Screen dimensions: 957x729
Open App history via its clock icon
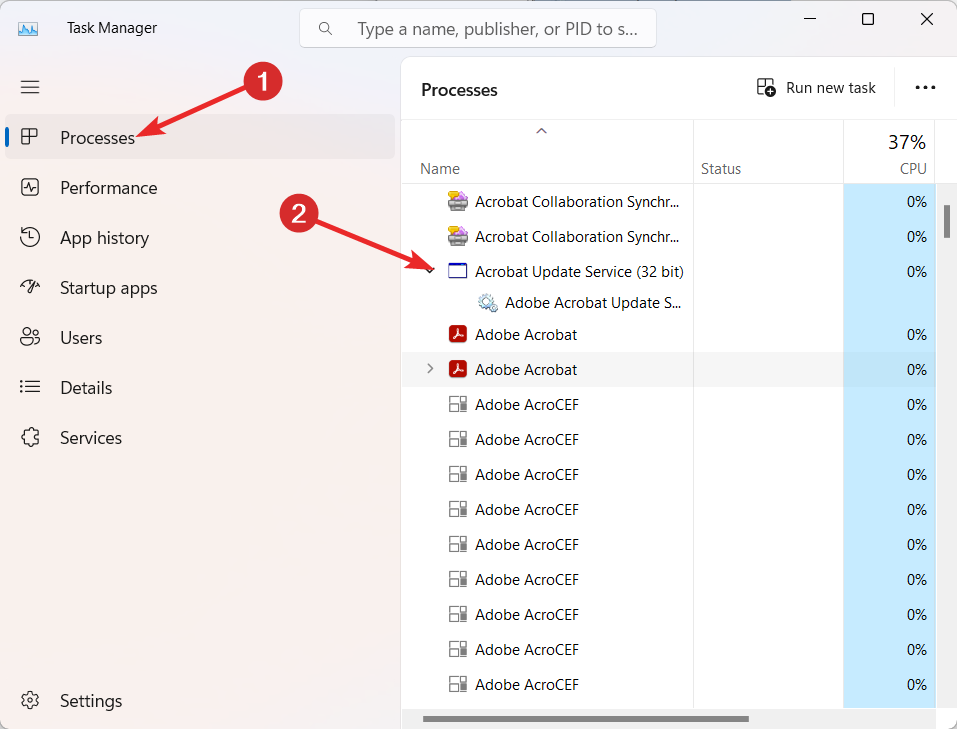(30, 238)
